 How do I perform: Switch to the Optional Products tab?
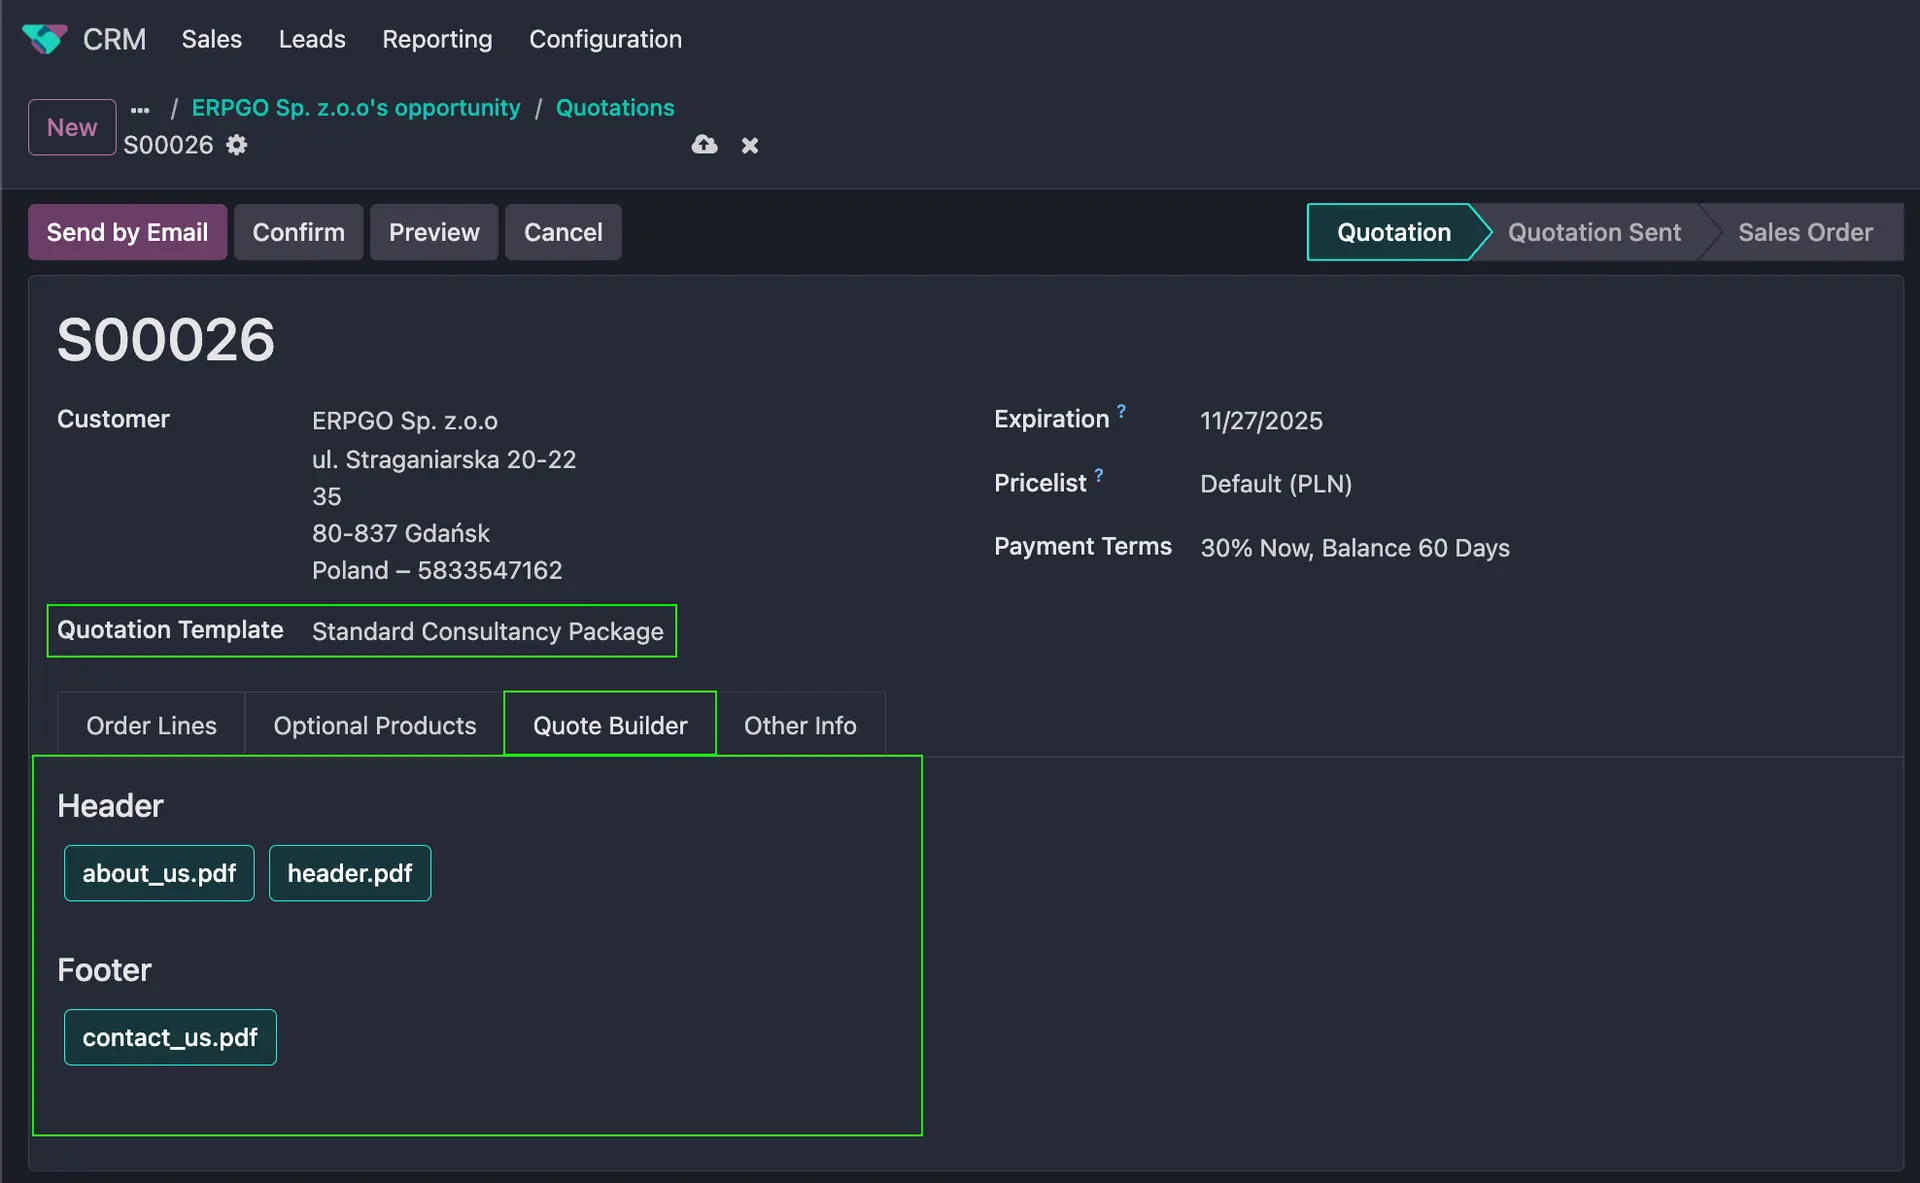[x=375, y=725]
